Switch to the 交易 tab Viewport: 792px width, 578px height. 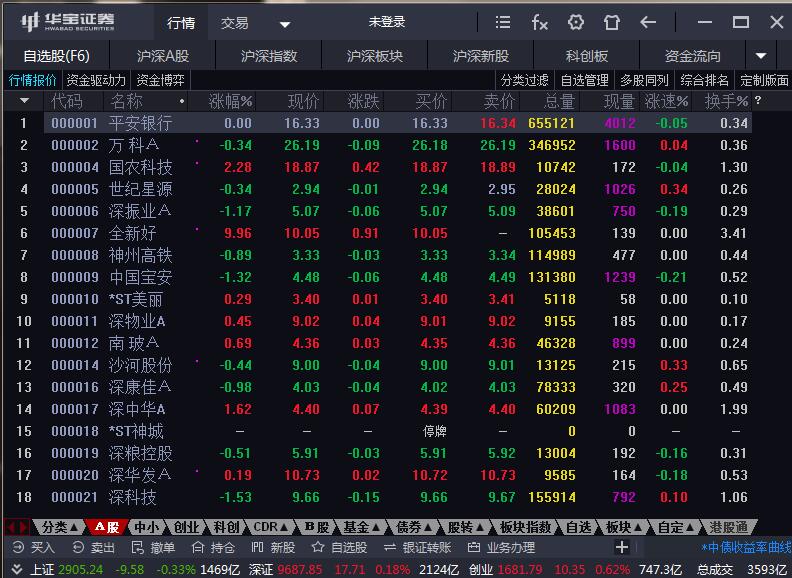click(x=234, y=22)
